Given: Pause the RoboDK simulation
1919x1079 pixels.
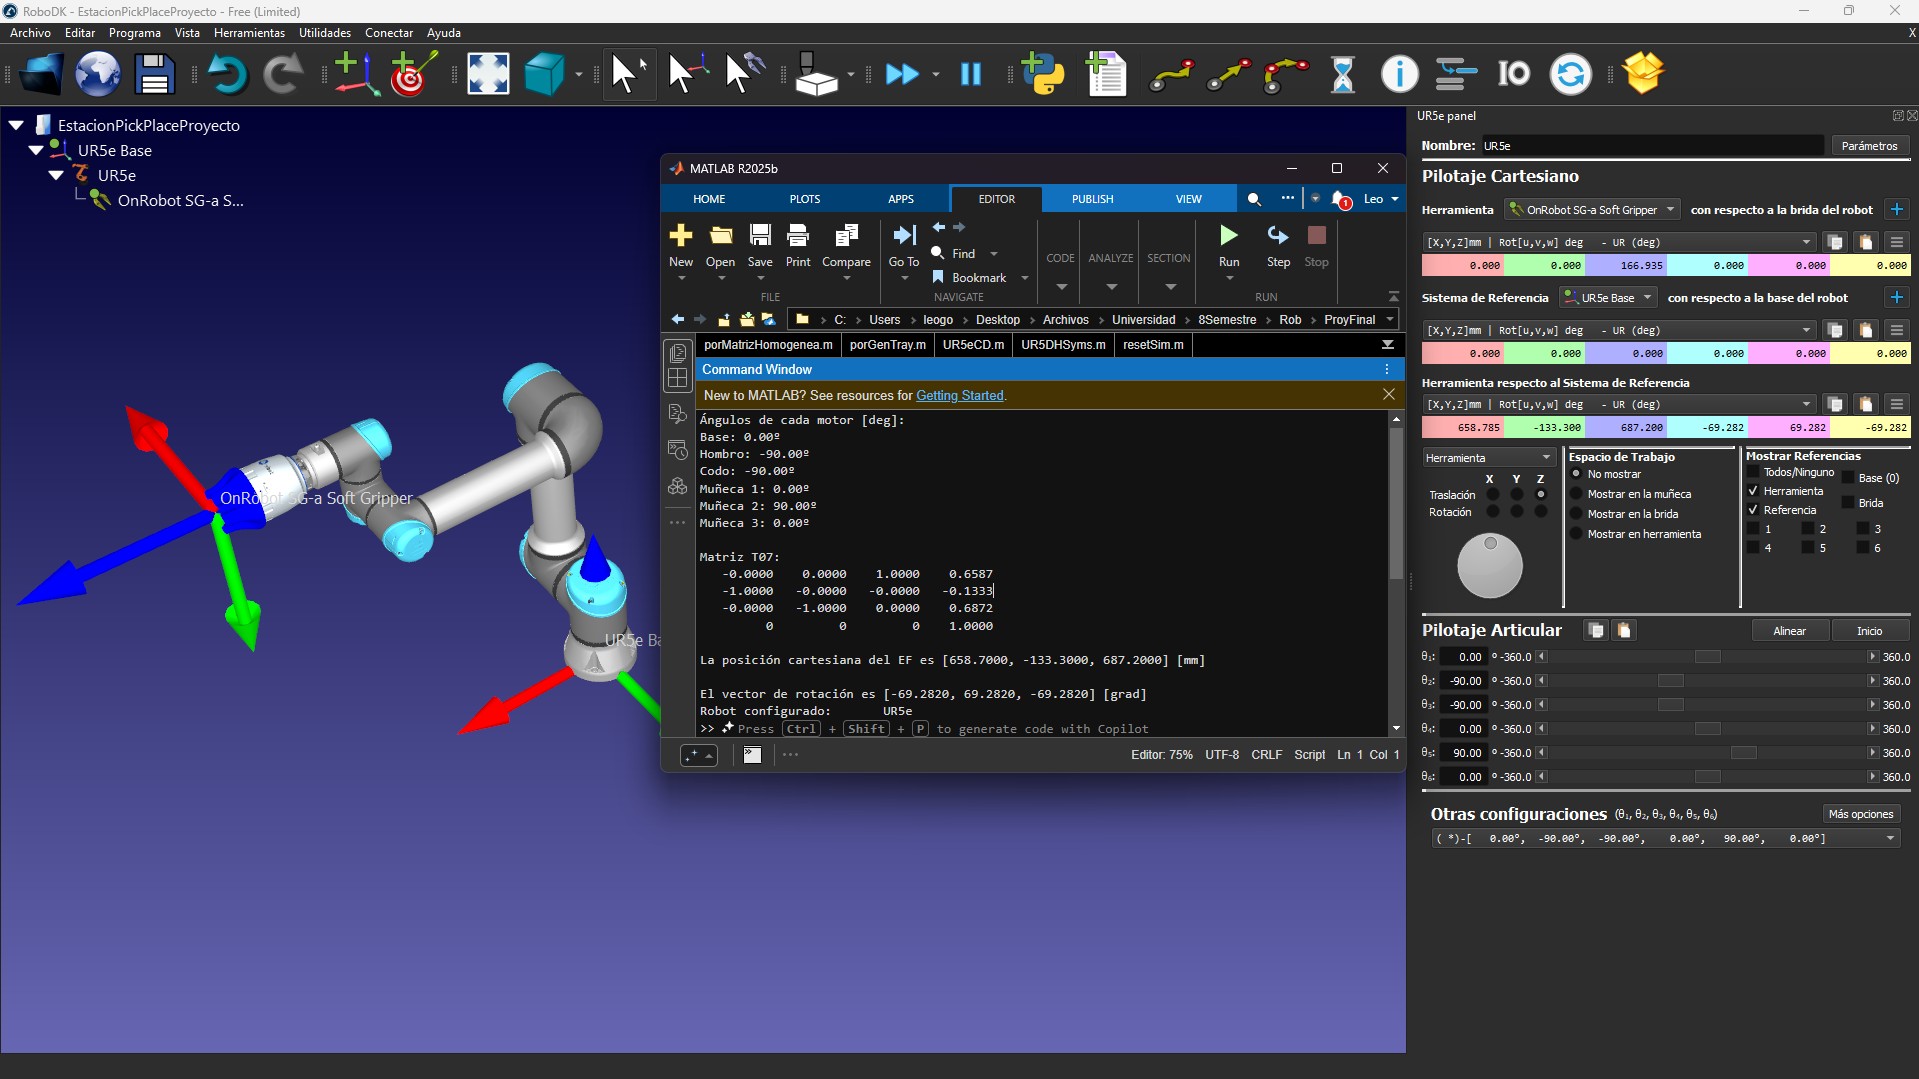Looking at the screenshot, I should click(x=971, y=74).
